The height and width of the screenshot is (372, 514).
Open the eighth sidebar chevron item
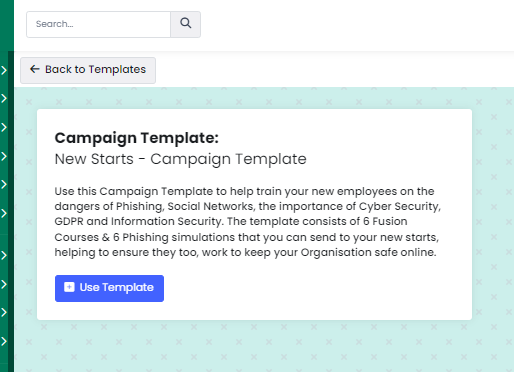click(x=4, y=284)
